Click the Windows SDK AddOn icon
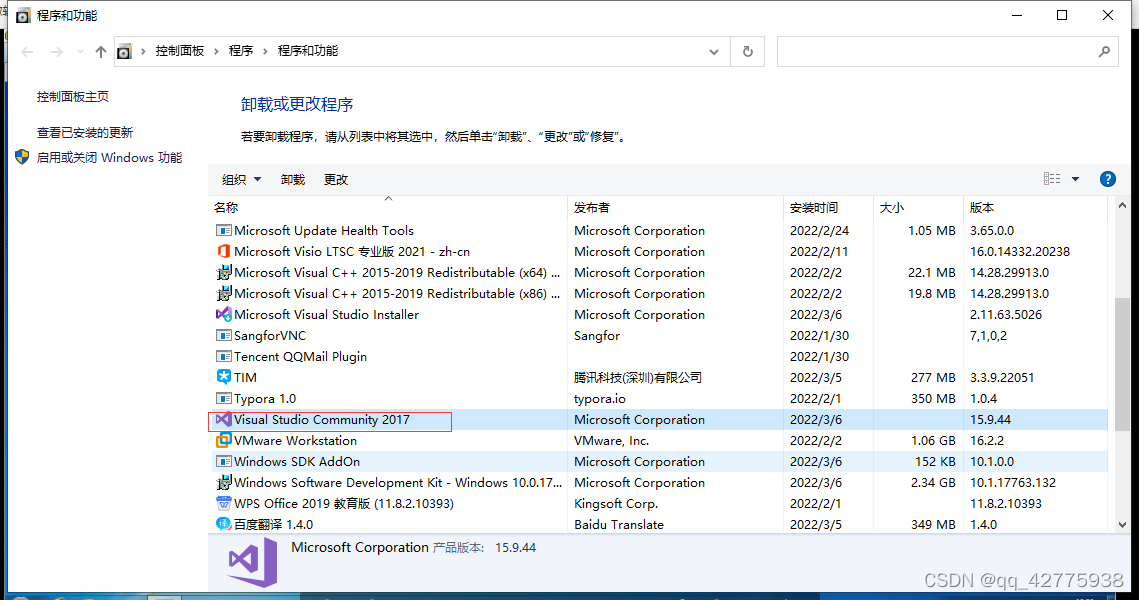This screenshot has width=1139, height=600. point(224,461)
